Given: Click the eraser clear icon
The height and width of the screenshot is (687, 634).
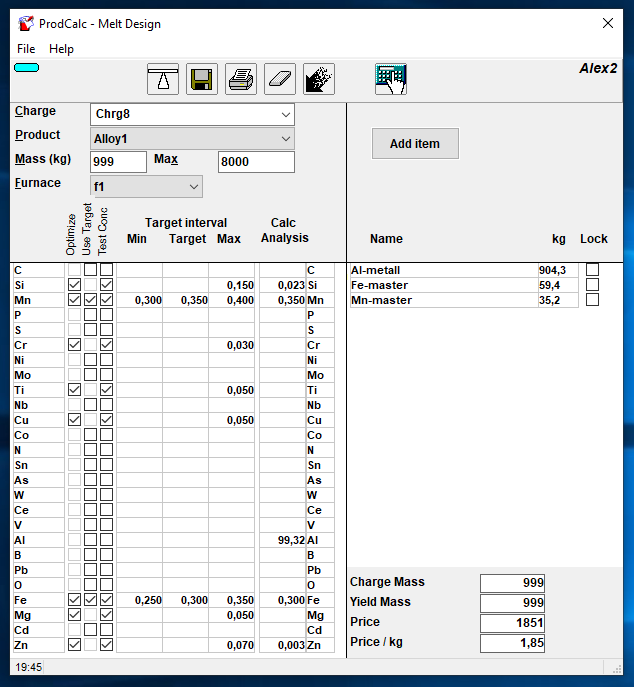Looking at the screenshot, I should coord(280,79).
